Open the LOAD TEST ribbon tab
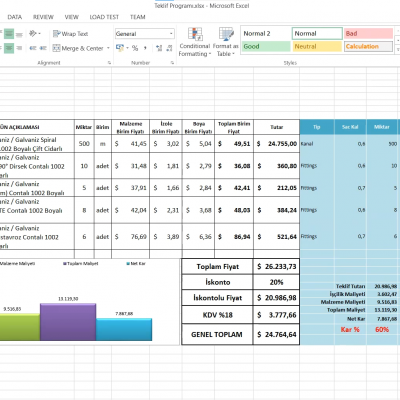 click(x=104, y=17)
